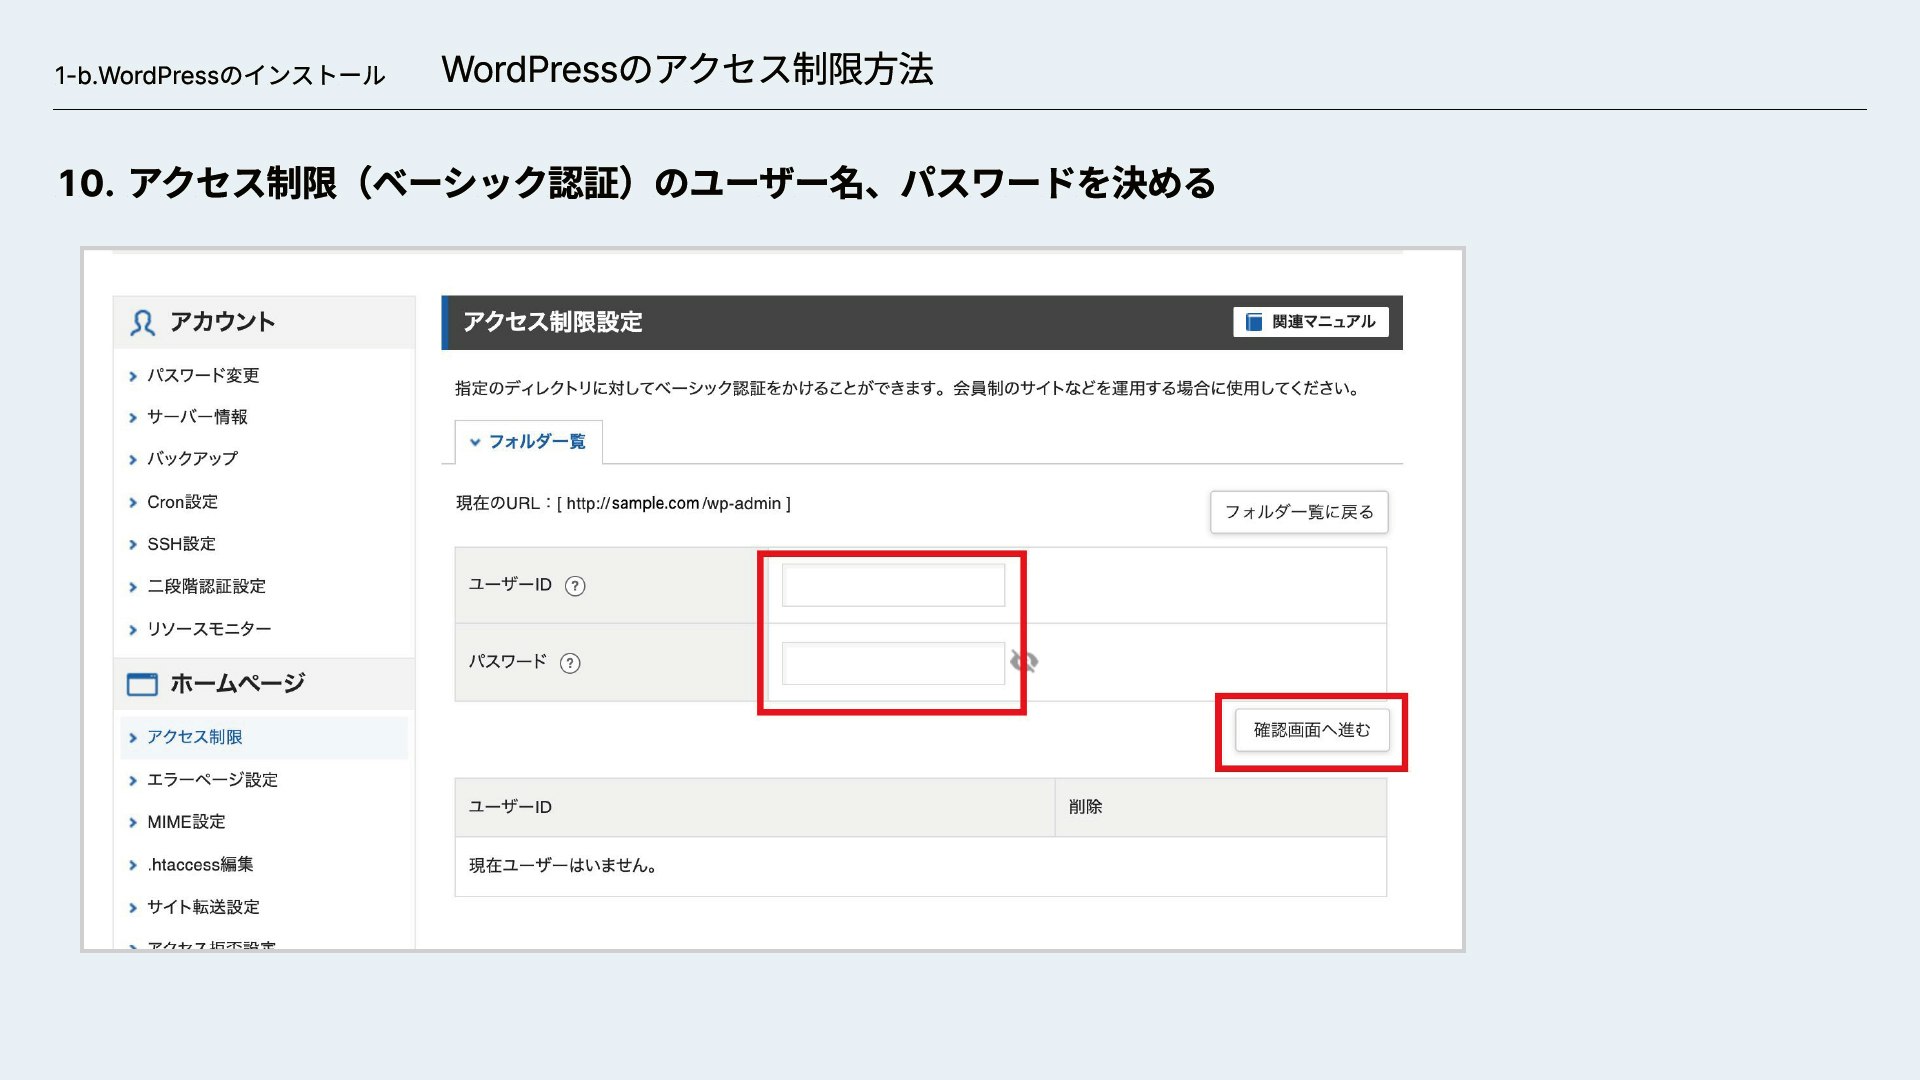Viewport: 1920px width, 1080px height.
Task: Switch to the フォルダ一覧 tab
Action: coord(535,442)
